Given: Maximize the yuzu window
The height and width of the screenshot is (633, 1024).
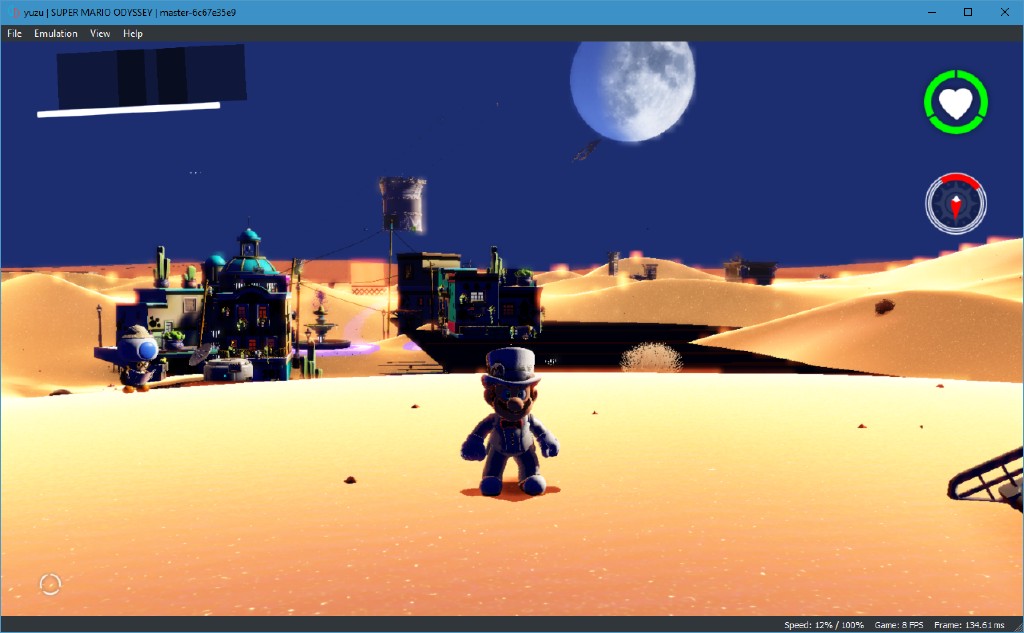Looking at the screenshot, I should 968,11.
